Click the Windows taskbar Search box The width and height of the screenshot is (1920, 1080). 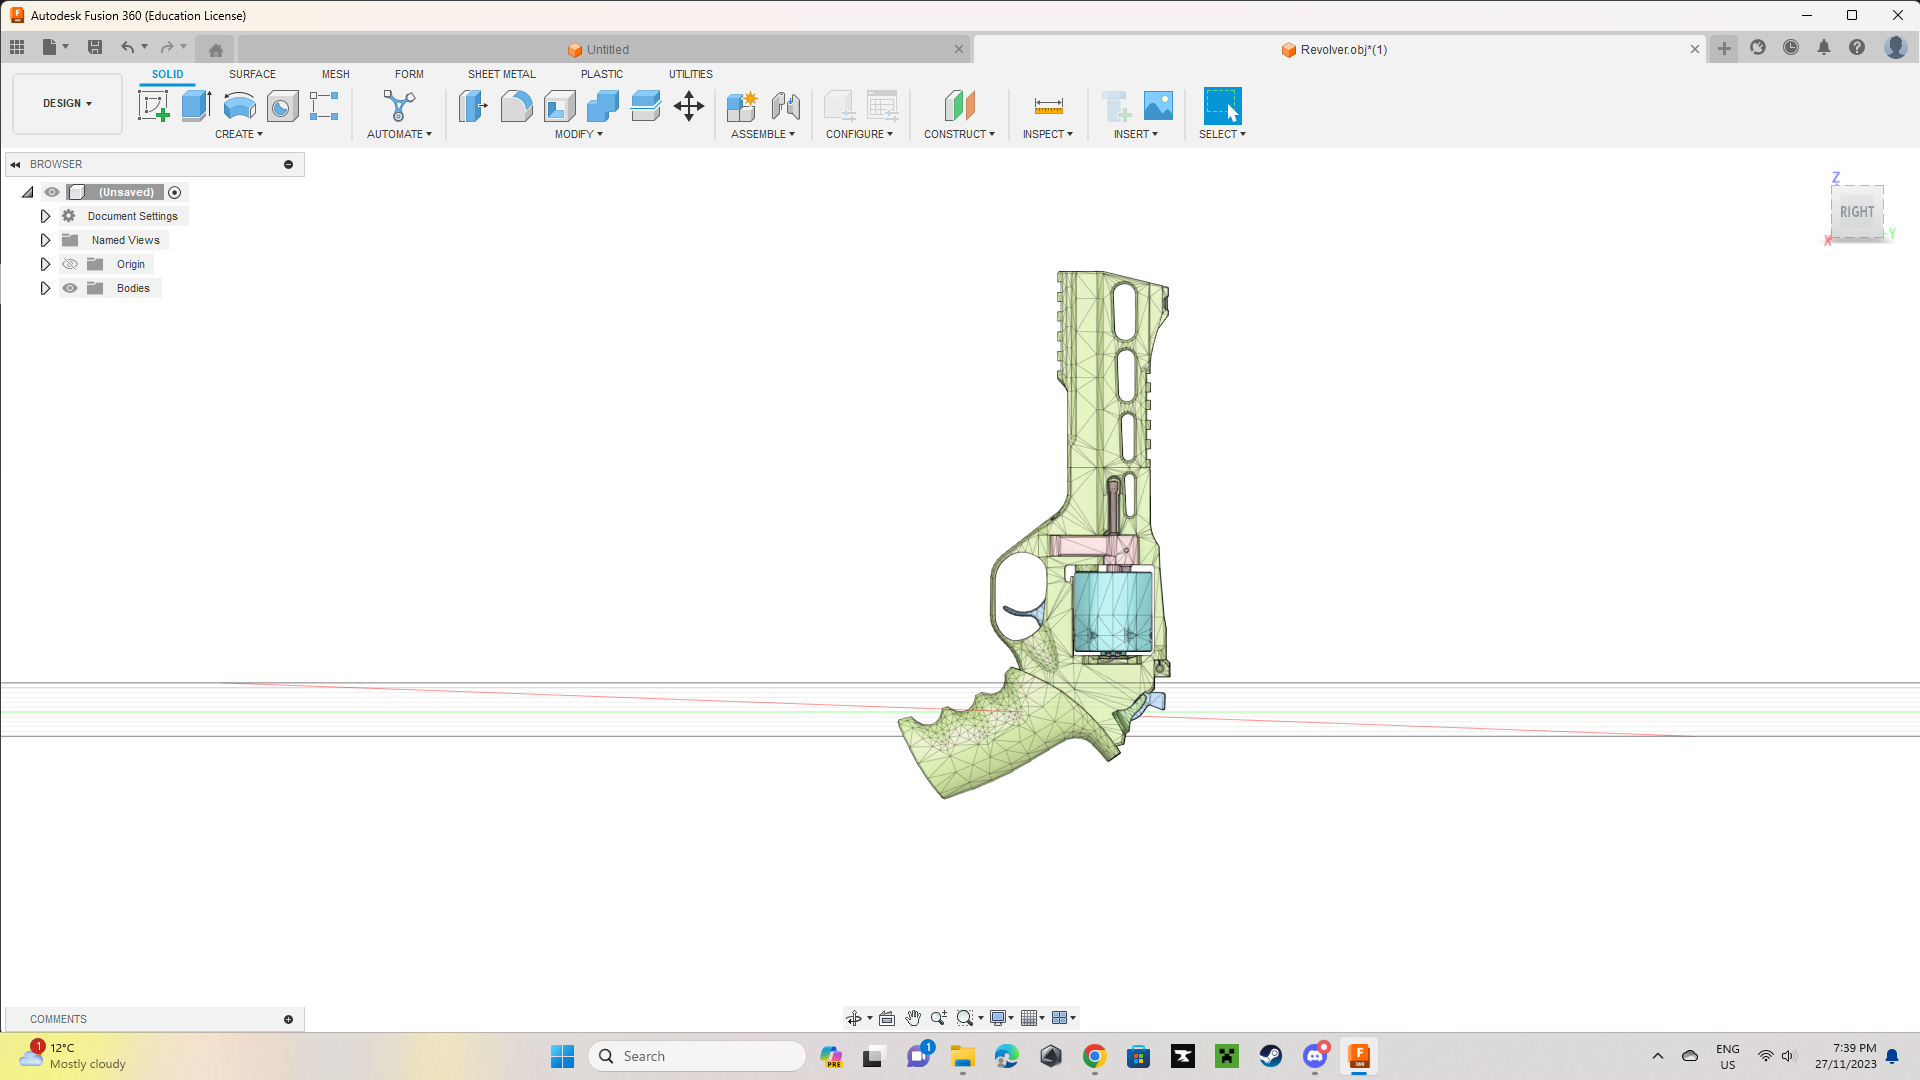(697, 1056)
